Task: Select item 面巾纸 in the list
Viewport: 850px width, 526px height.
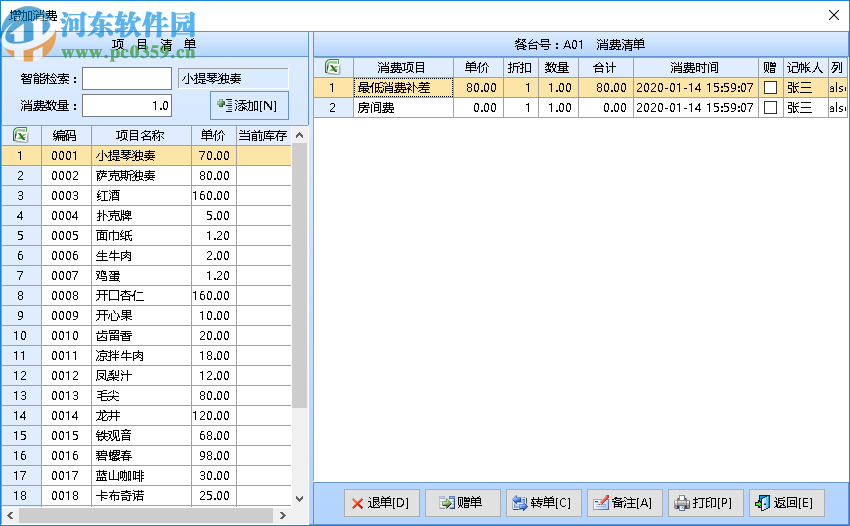Action: 141,236
